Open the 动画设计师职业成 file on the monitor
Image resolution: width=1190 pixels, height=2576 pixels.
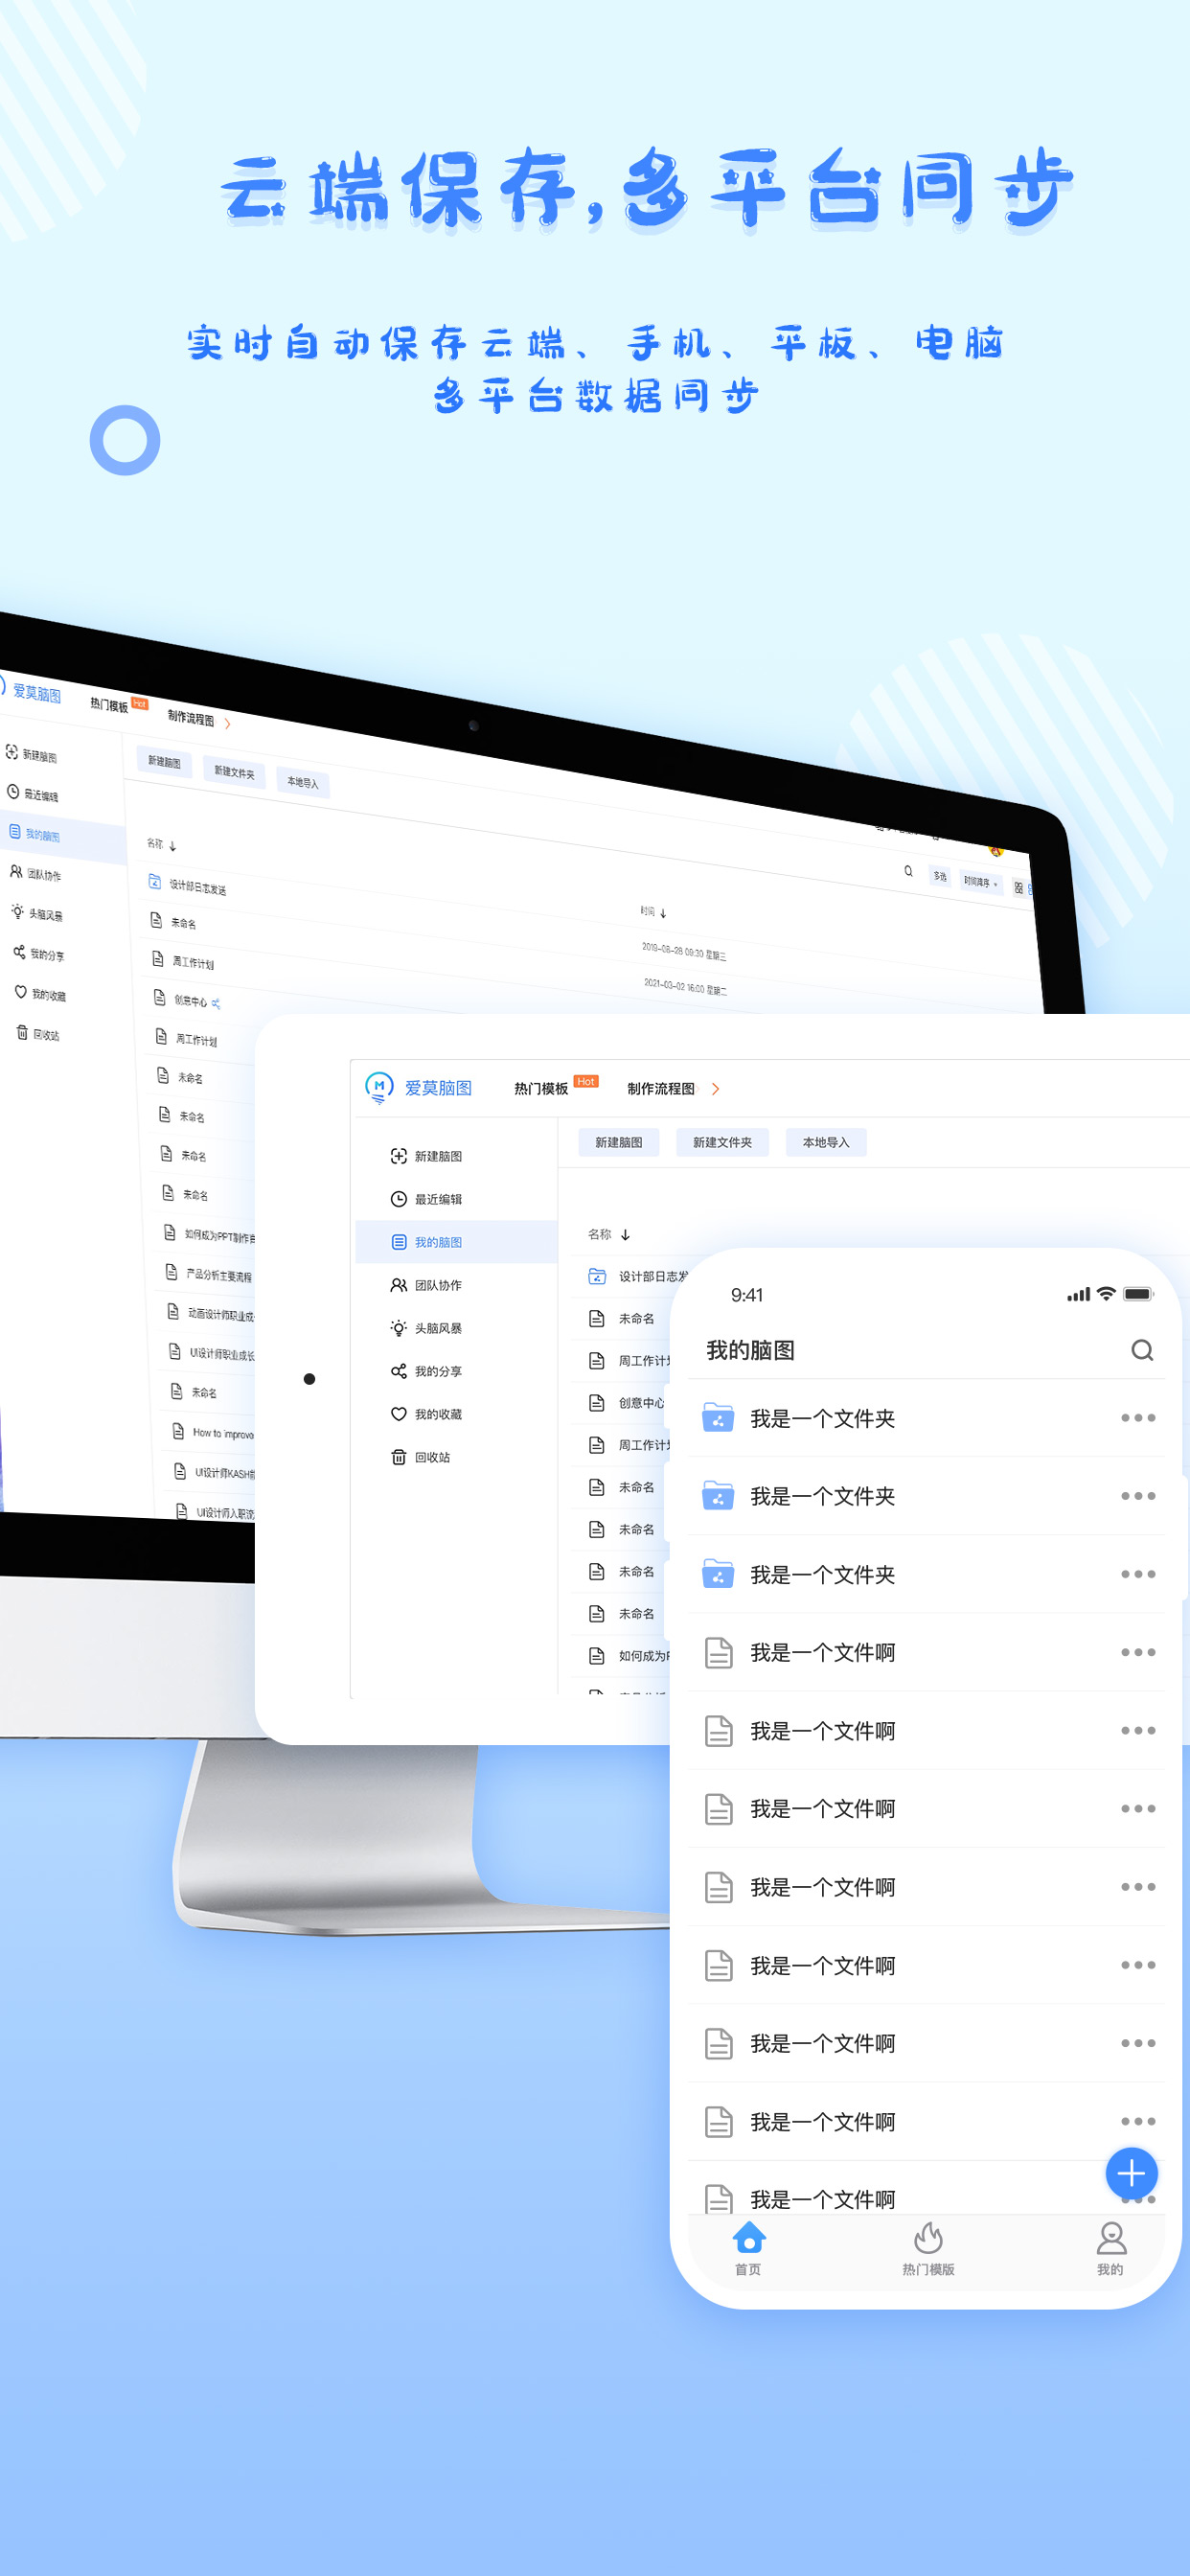pos(210,1314)
